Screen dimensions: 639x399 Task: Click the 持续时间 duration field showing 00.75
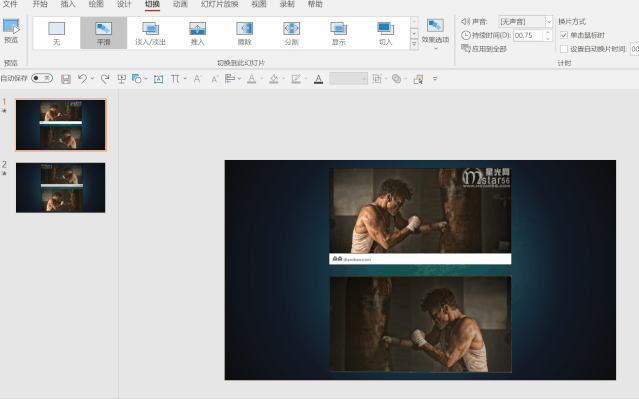tap(528, 35)
